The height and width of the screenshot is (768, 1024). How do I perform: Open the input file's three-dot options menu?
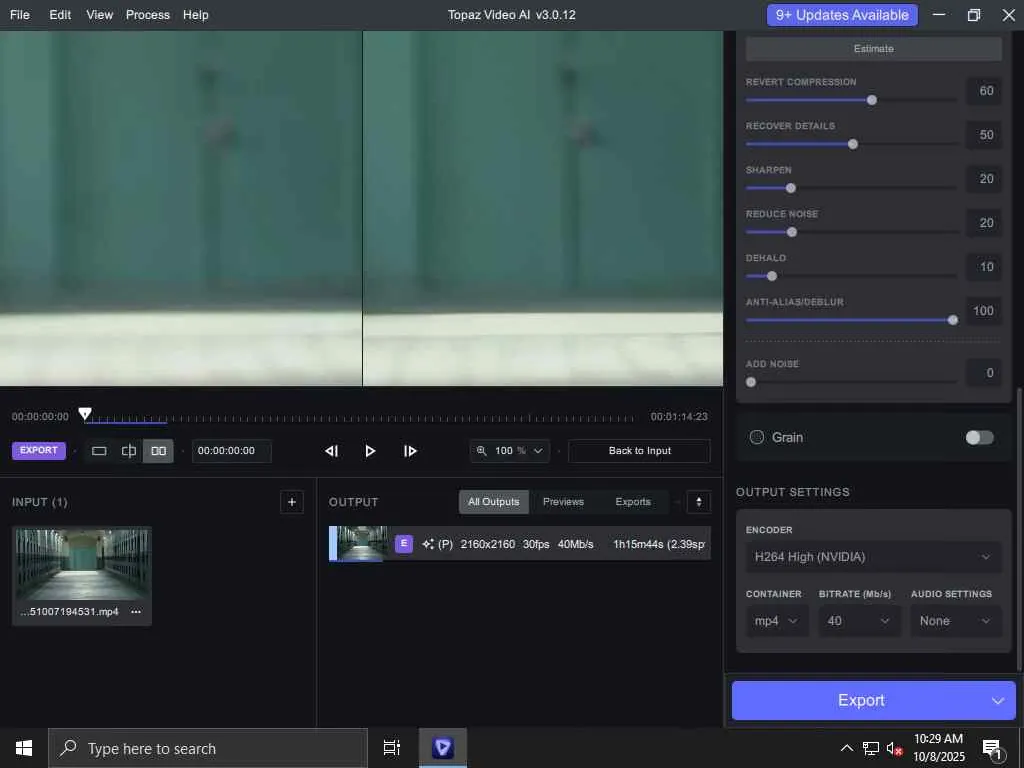(136, 612)
